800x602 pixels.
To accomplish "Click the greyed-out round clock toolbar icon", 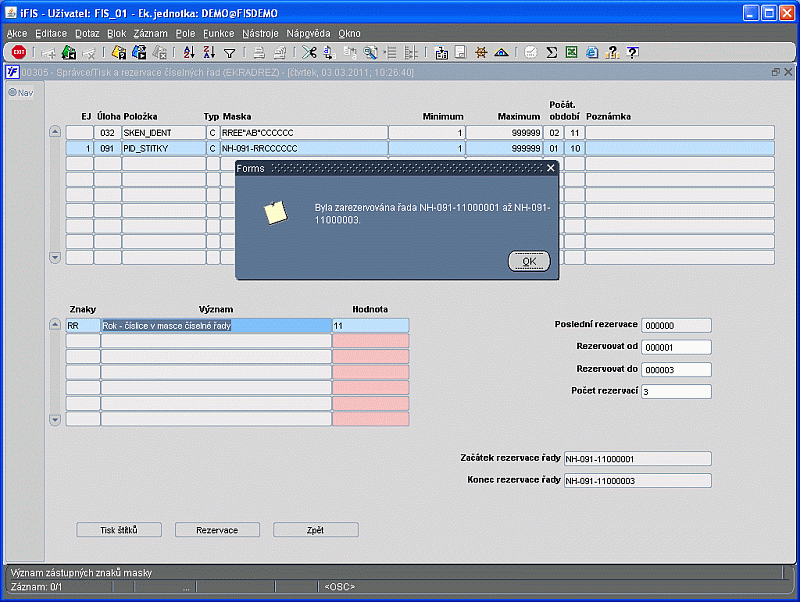I will tap(531, 52).
